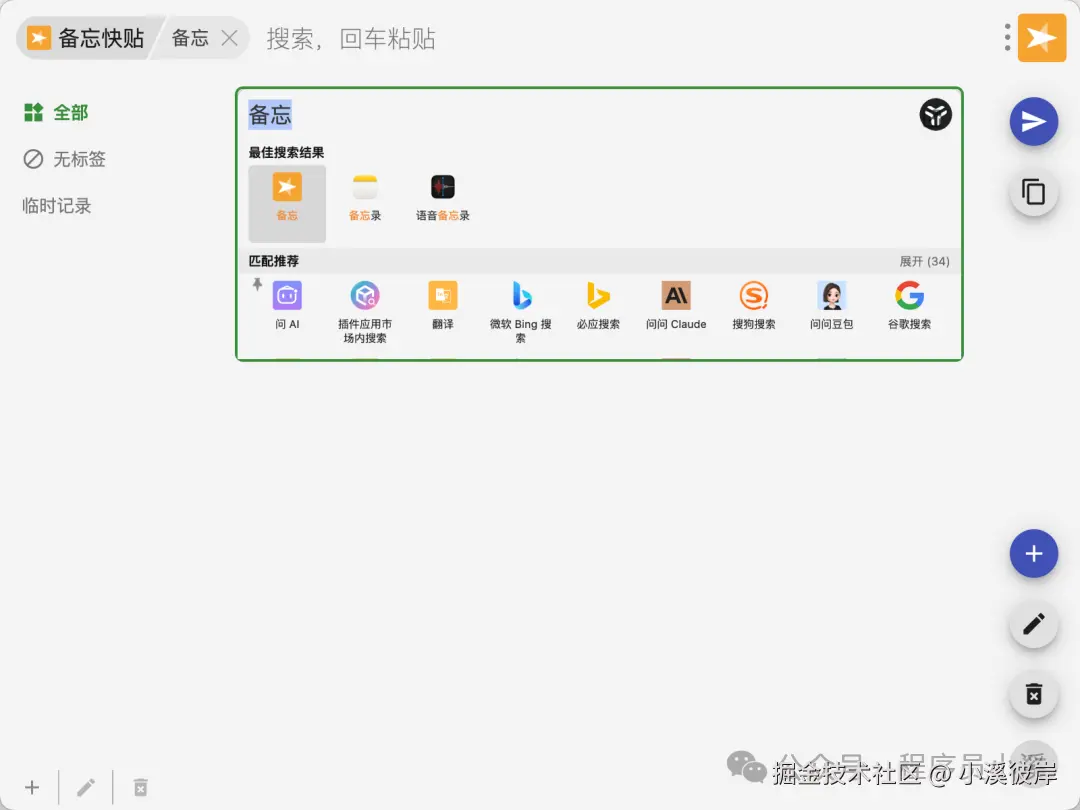Click the 匹配推荐 heading text

273,261
